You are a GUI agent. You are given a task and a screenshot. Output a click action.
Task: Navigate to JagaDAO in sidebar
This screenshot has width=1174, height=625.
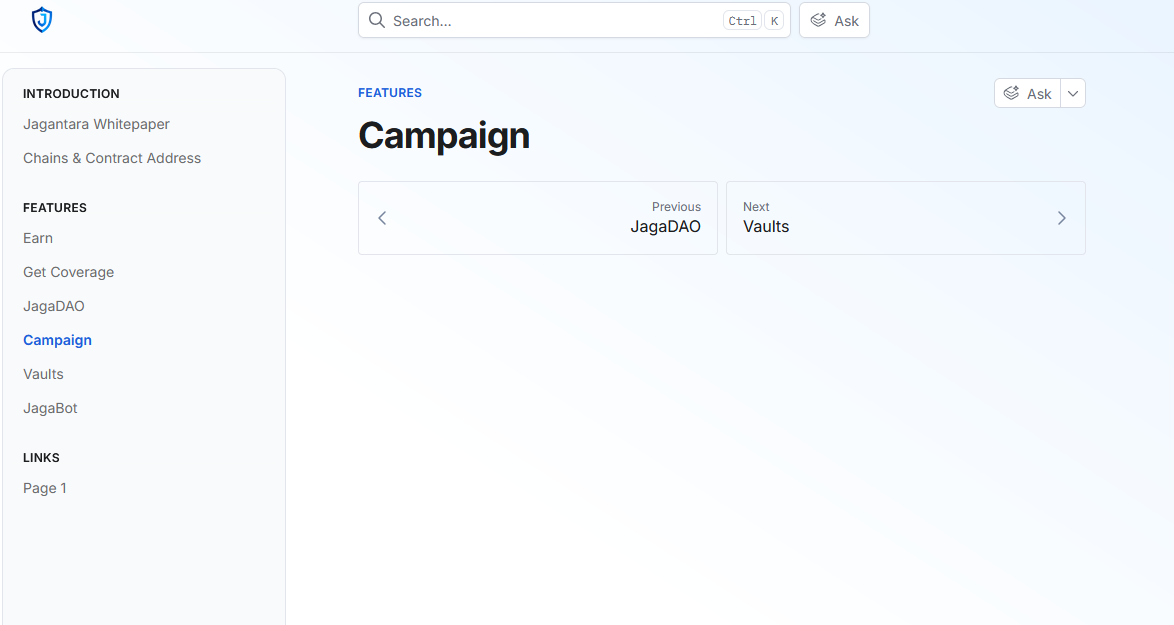pyautogui.click(x=54, y=306)
